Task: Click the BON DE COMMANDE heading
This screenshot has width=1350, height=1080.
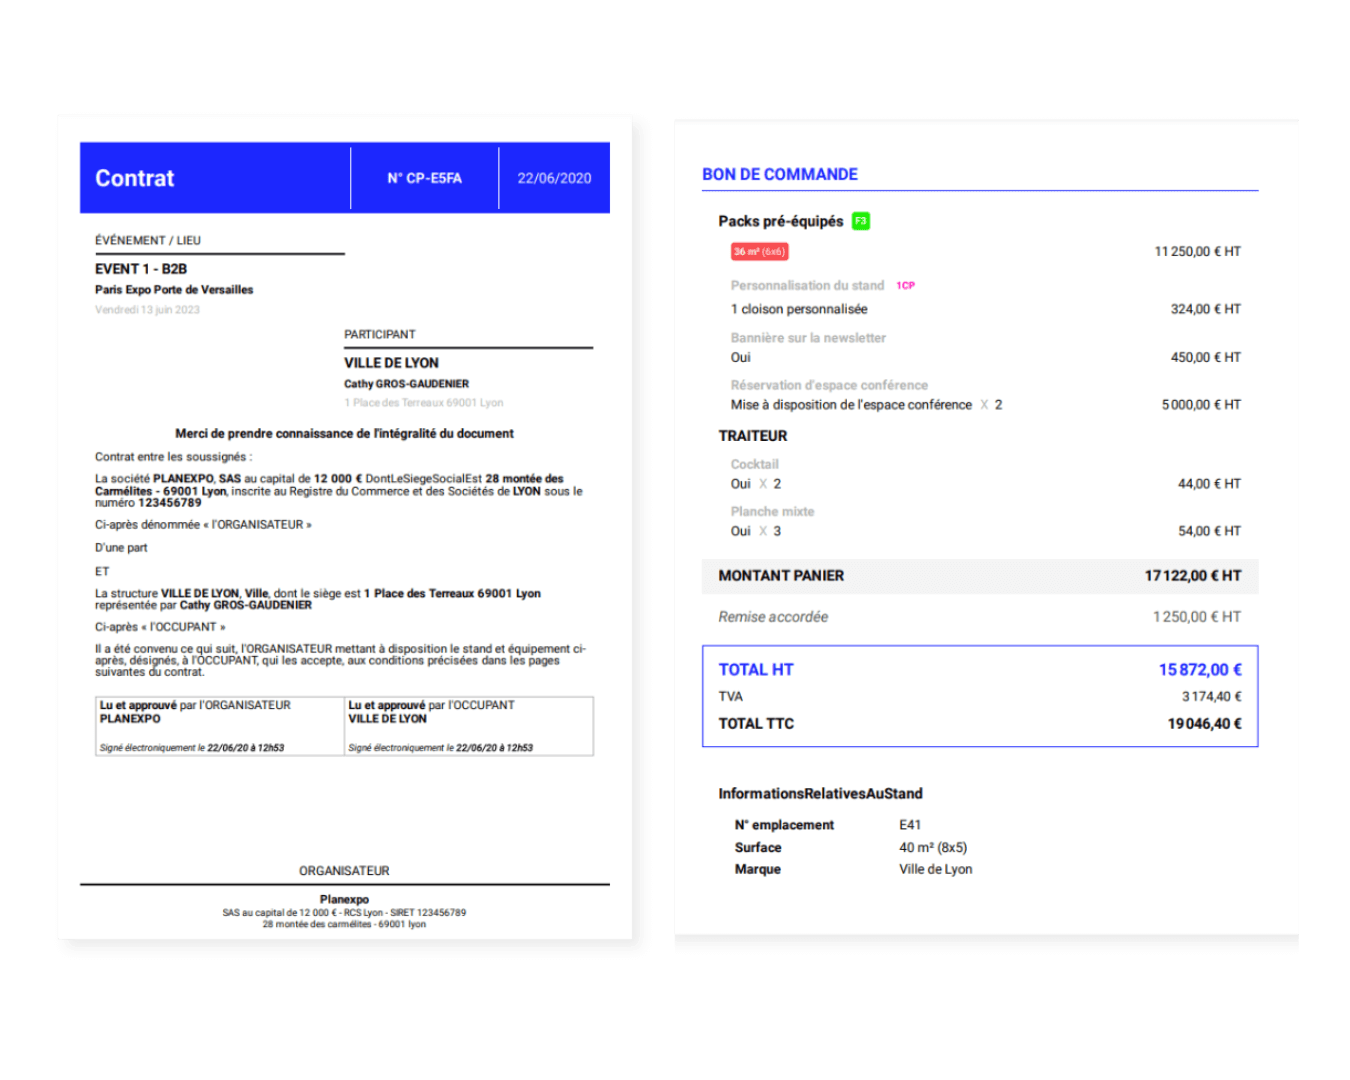Action: [780, 174]
